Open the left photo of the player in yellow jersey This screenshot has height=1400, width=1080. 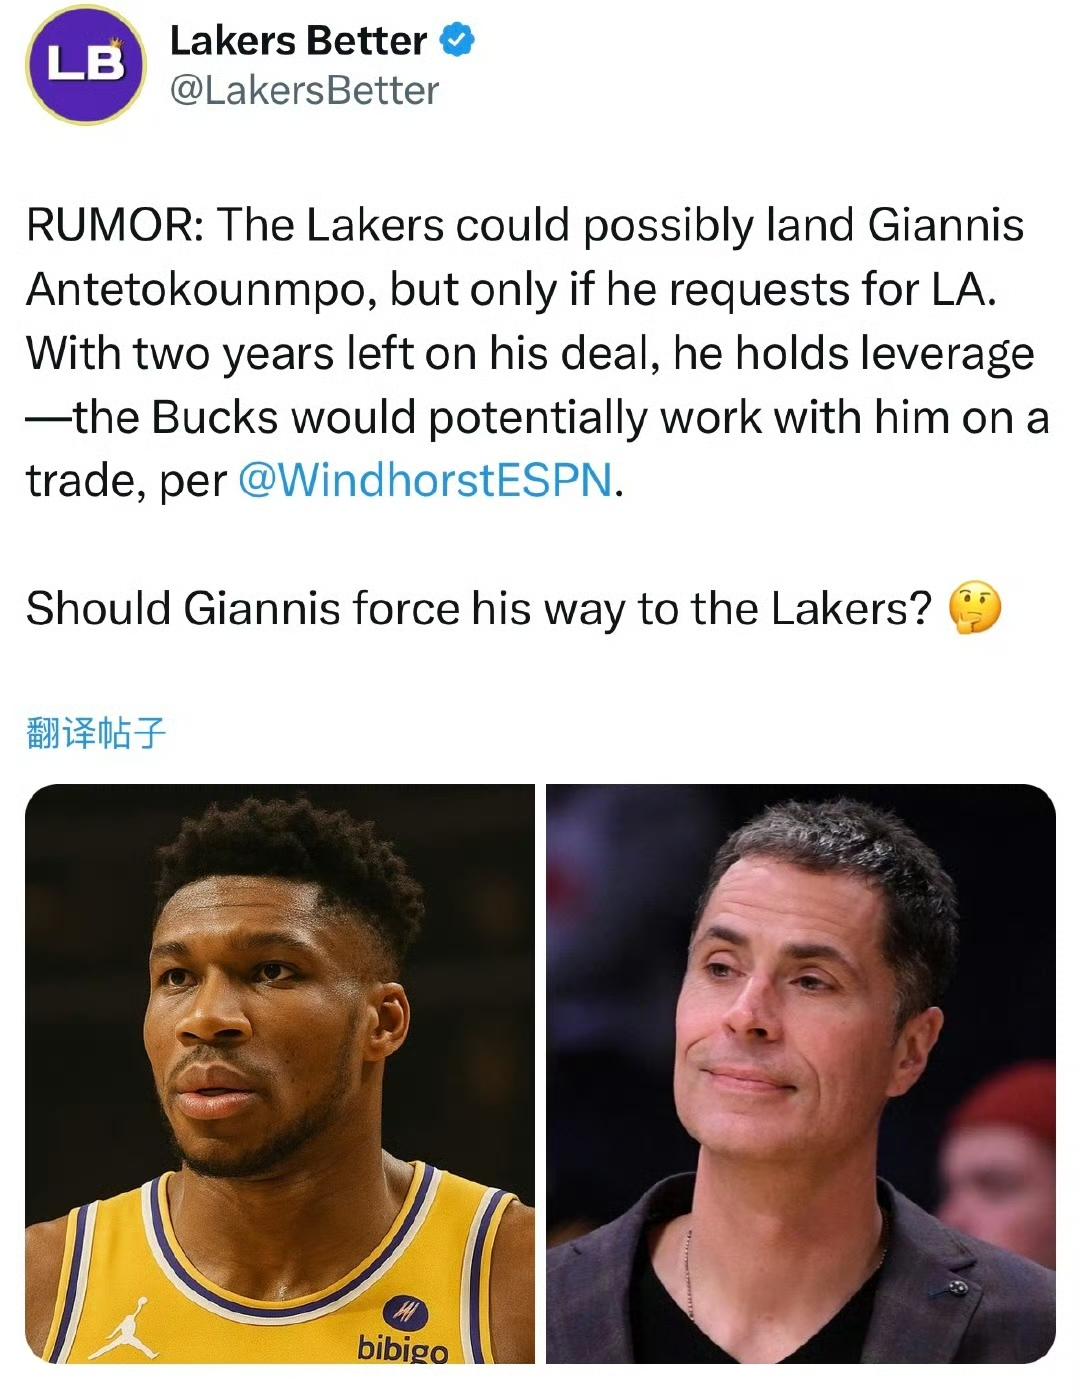(x=280, y=1074)
